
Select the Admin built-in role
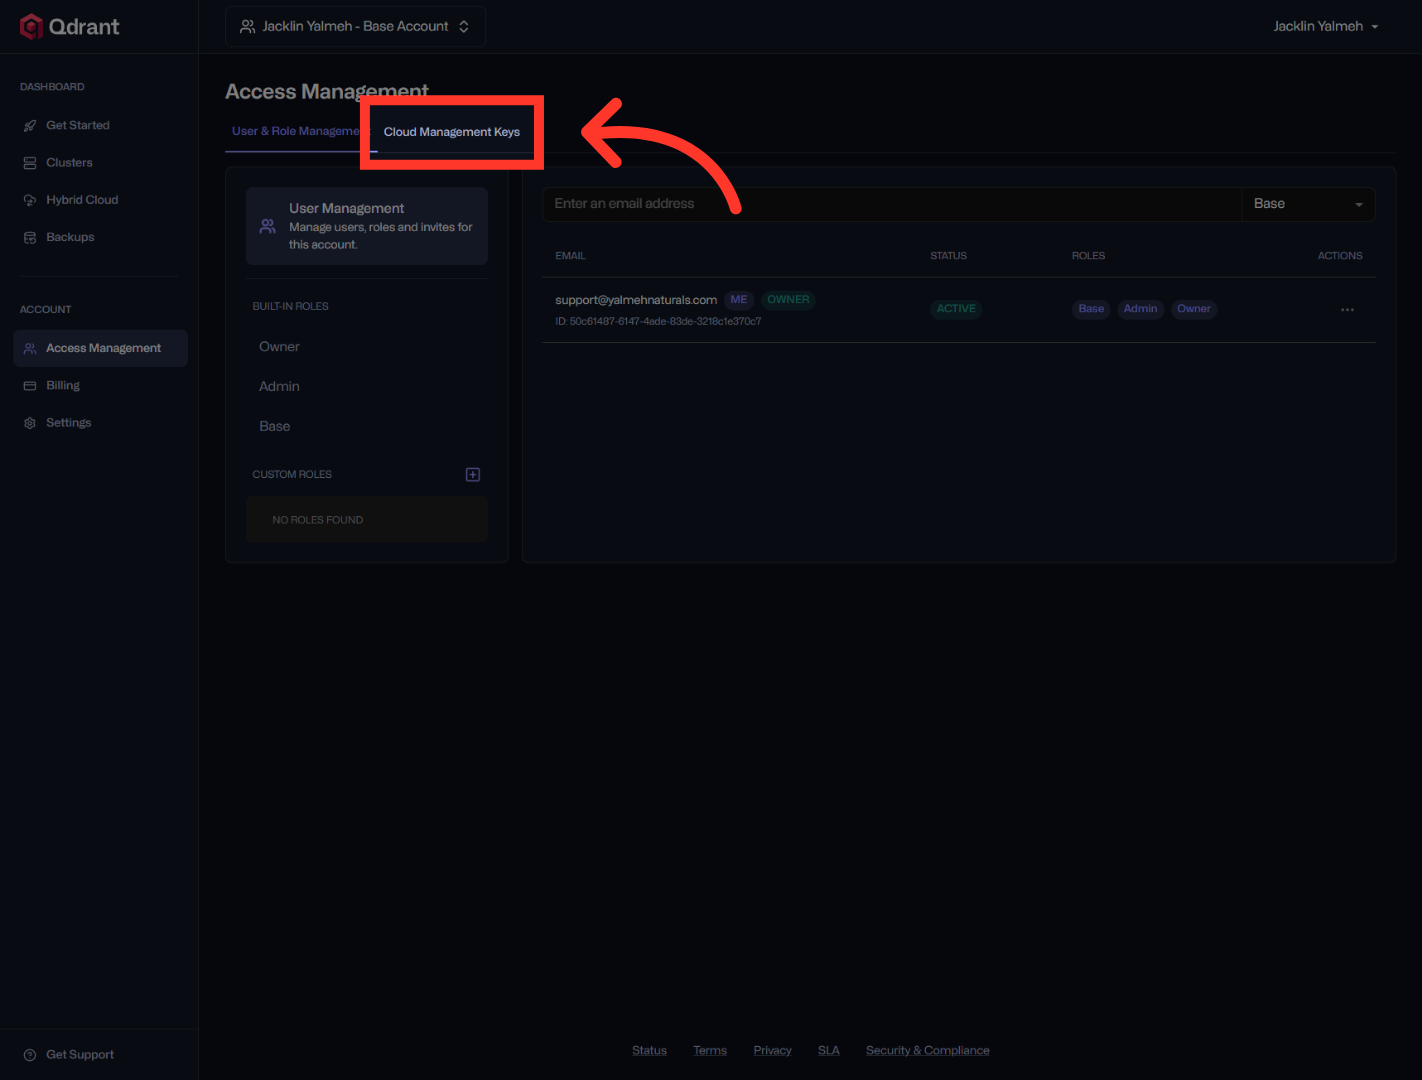(279, 387)
